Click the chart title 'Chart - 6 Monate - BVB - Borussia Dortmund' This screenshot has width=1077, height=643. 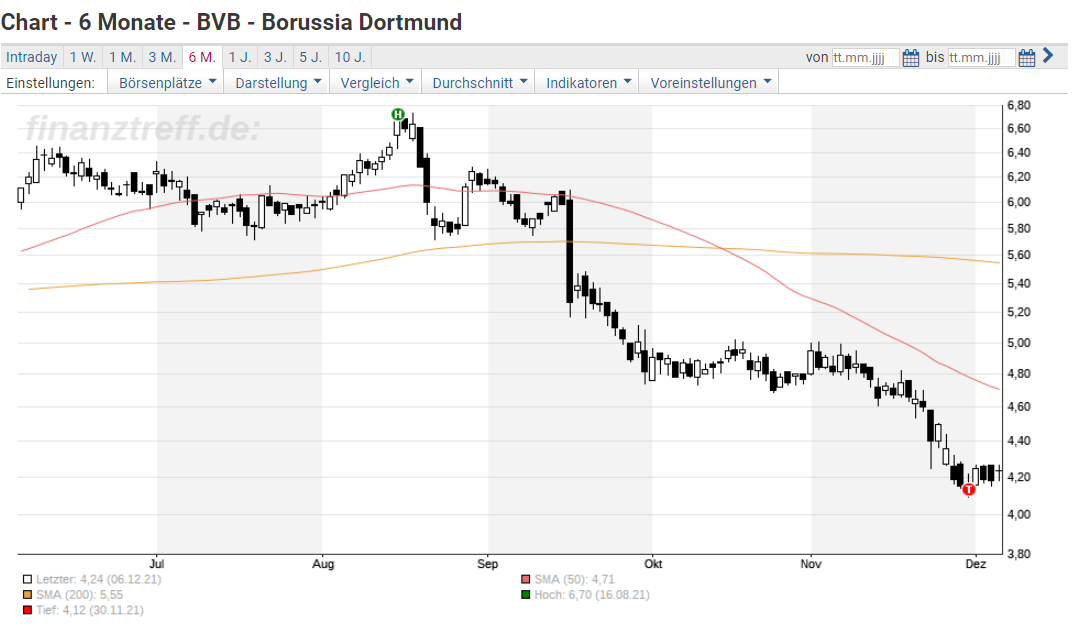pos(231,22)
